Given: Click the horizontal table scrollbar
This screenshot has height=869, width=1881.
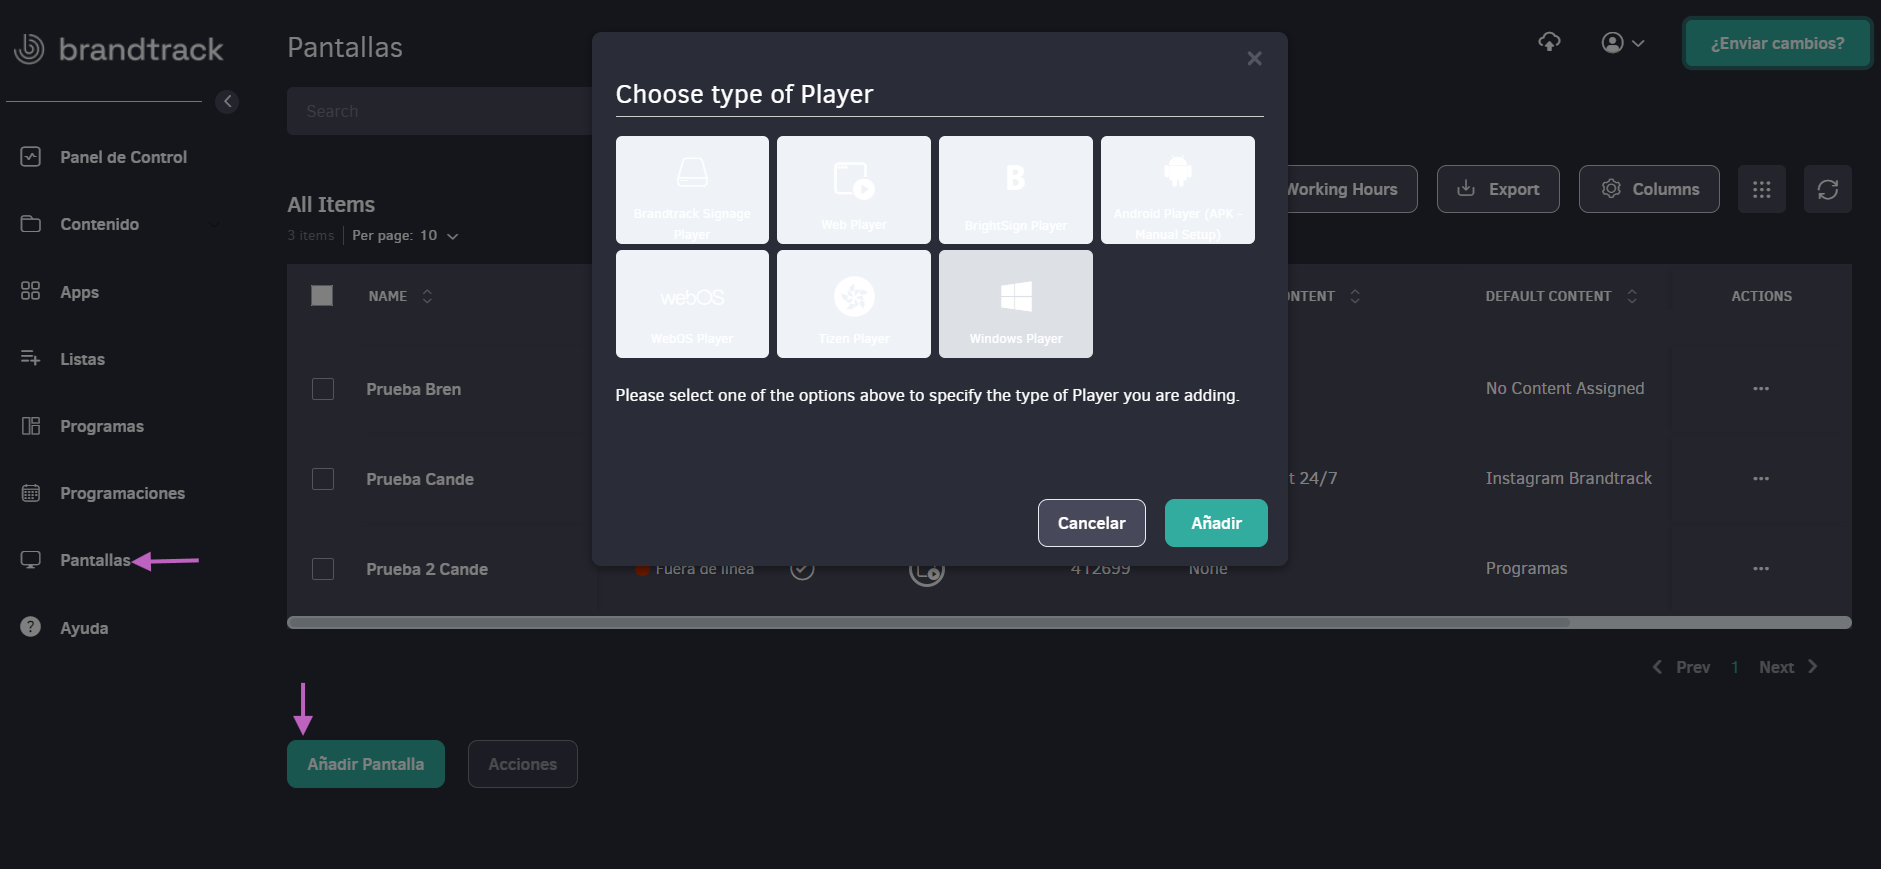Looking at the screenshot, I should [x=928, y=622].
